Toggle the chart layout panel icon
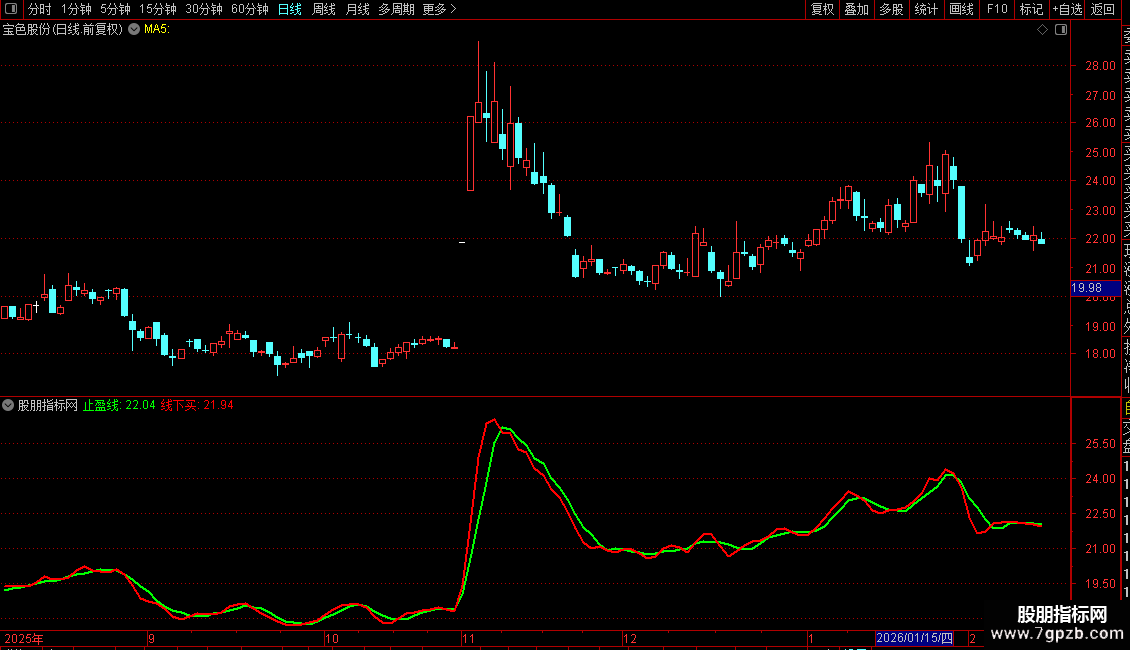This screenshot has height=650, width=1130. click(x=1061, y=30)
